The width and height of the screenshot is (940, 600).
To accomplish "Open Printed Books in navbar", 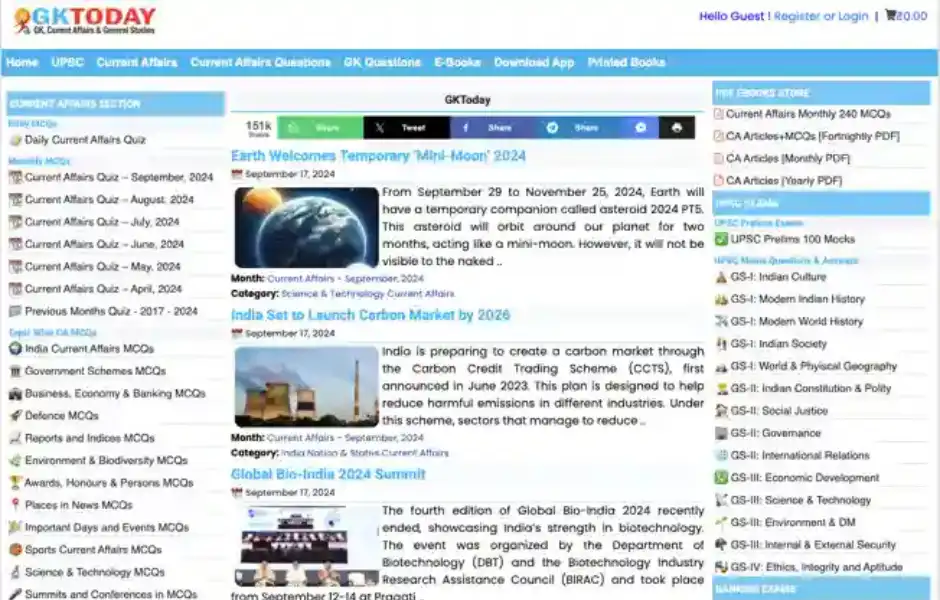I will (626, 62).
